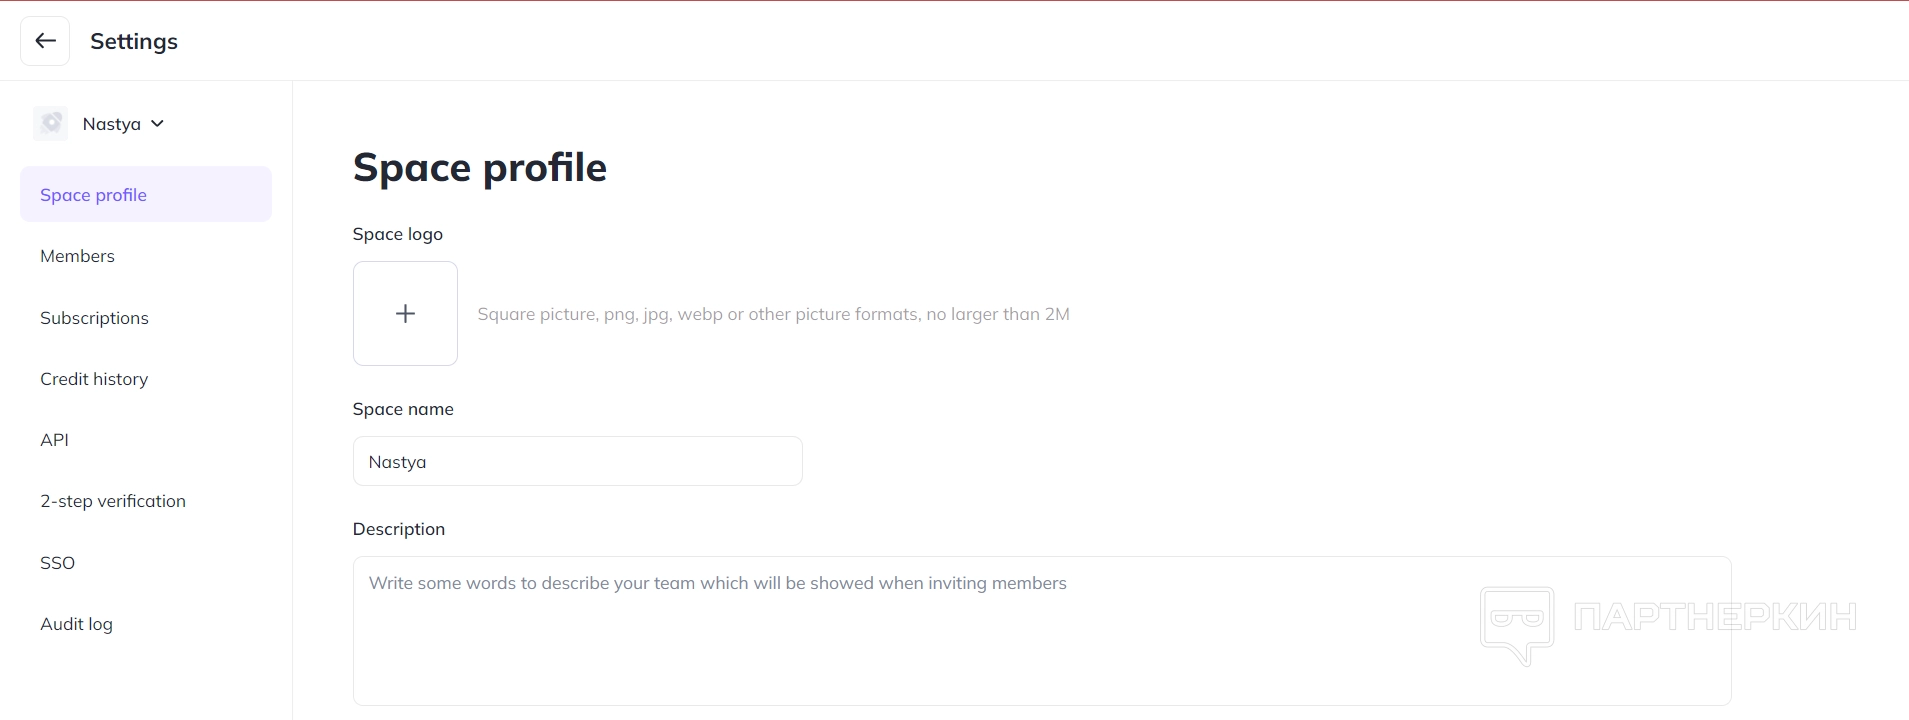Click the Nastya space avatar icon
Screen dimensions: 1909x720
[x=51, y=124]
